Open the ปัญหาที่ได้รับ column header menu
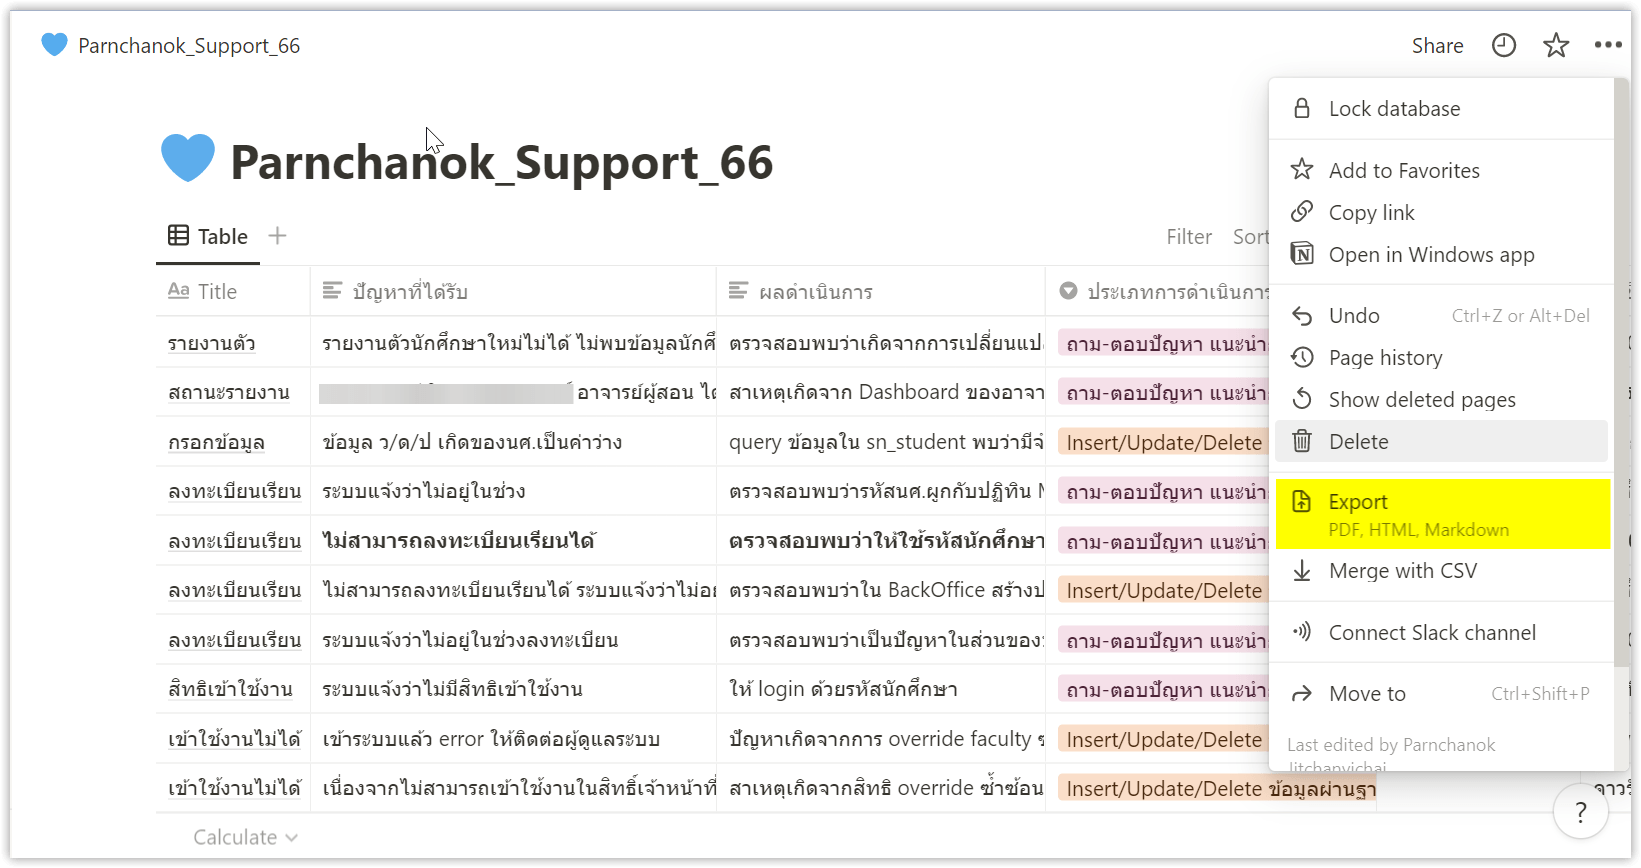 [x=513, y=291]
